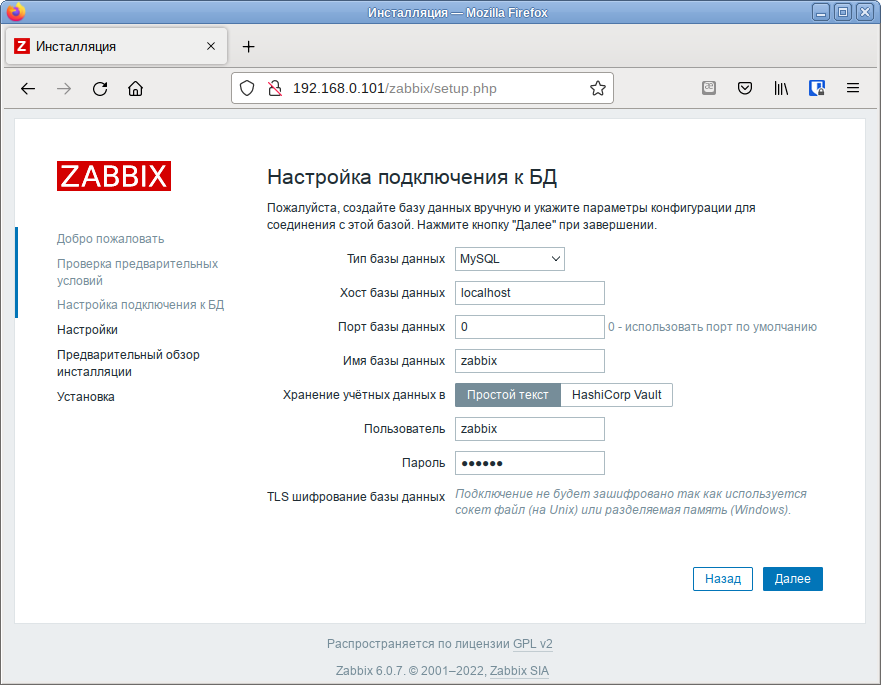
Task: Focus the Пароль field
Action: [530, 463]
